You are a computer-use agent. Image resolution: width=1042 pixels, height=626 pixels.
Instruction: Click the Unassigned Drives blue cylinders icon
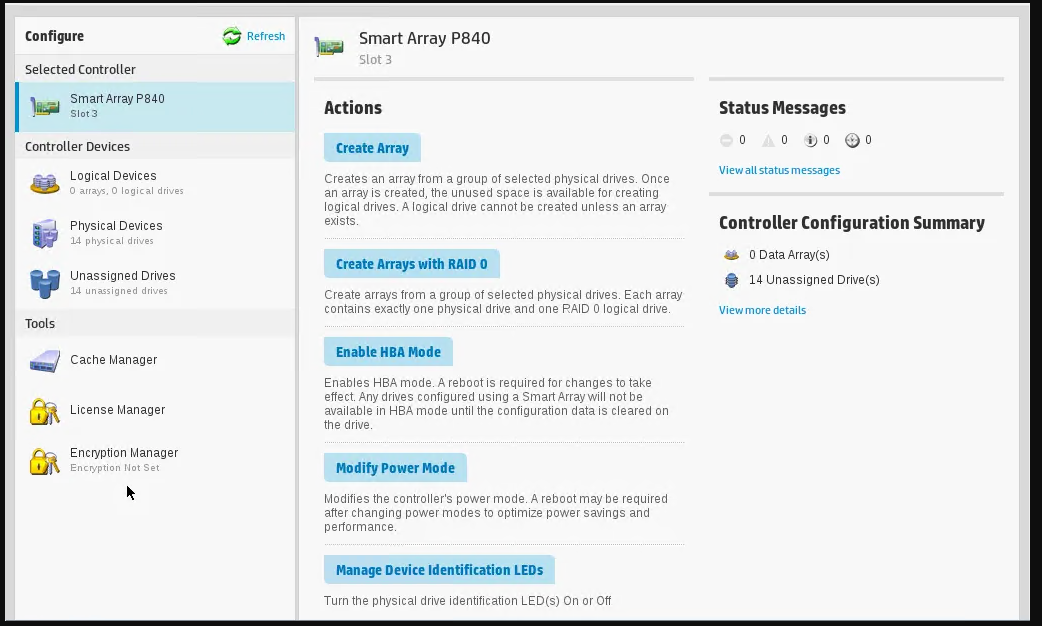[x=45, y=284]
